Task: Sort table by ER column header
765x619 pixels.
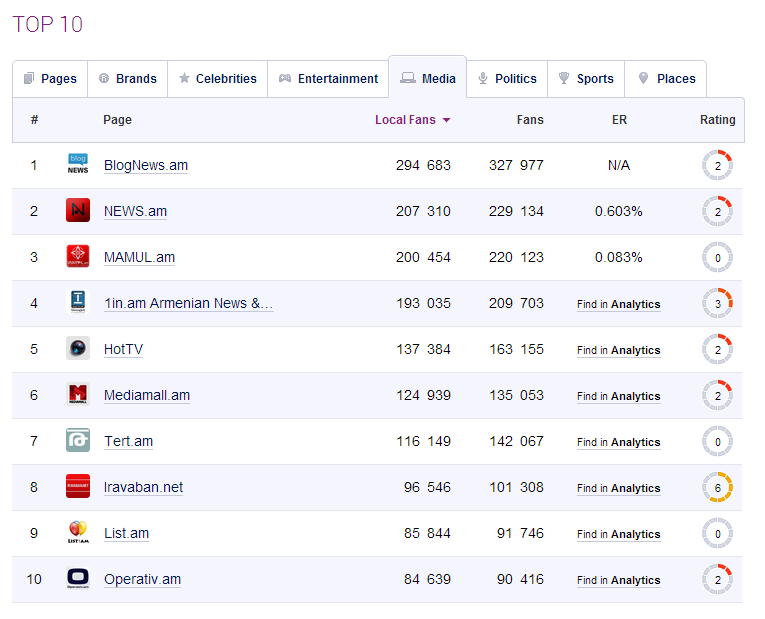Action: (619, 120)
